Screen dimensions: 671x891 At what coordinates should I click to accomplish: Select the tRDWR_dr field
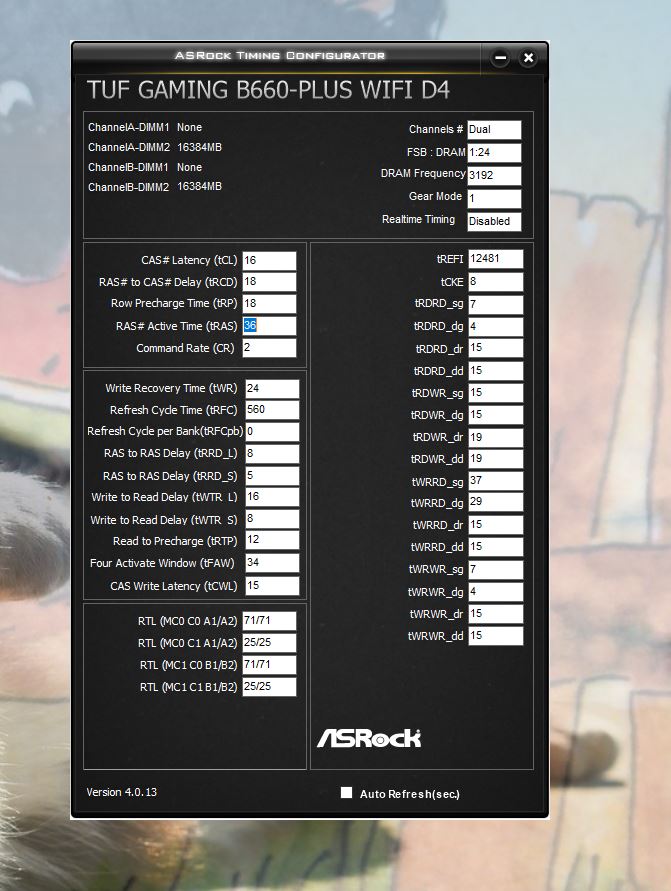[x=496, y=438]
